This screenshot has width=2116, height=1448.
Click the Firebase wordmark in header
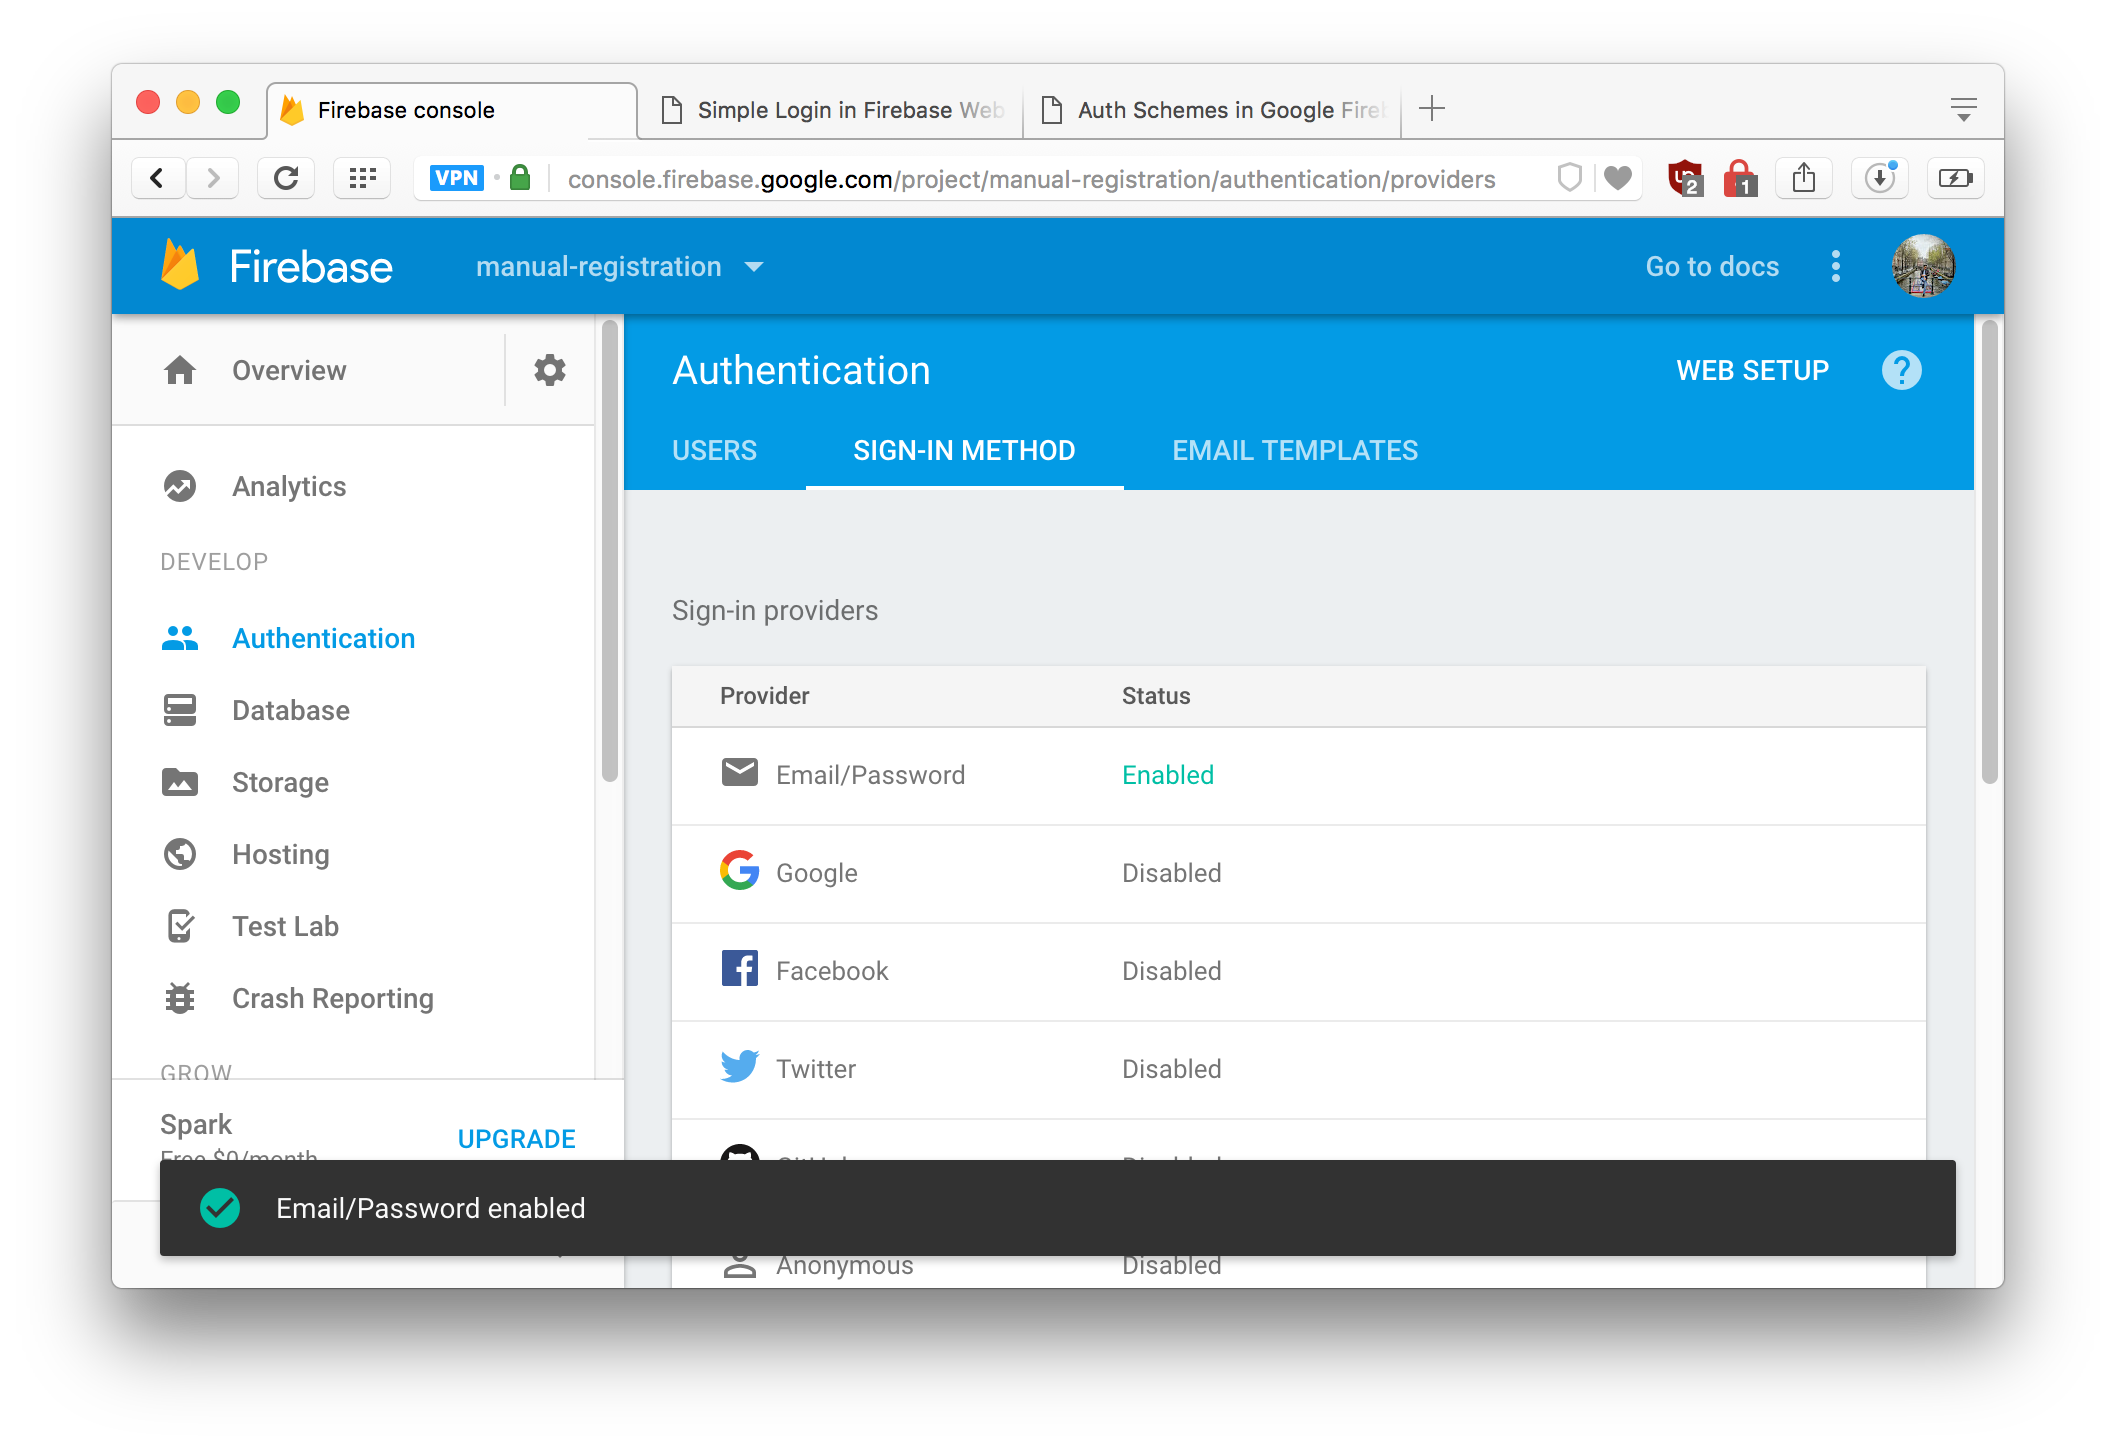pos(311,266)
